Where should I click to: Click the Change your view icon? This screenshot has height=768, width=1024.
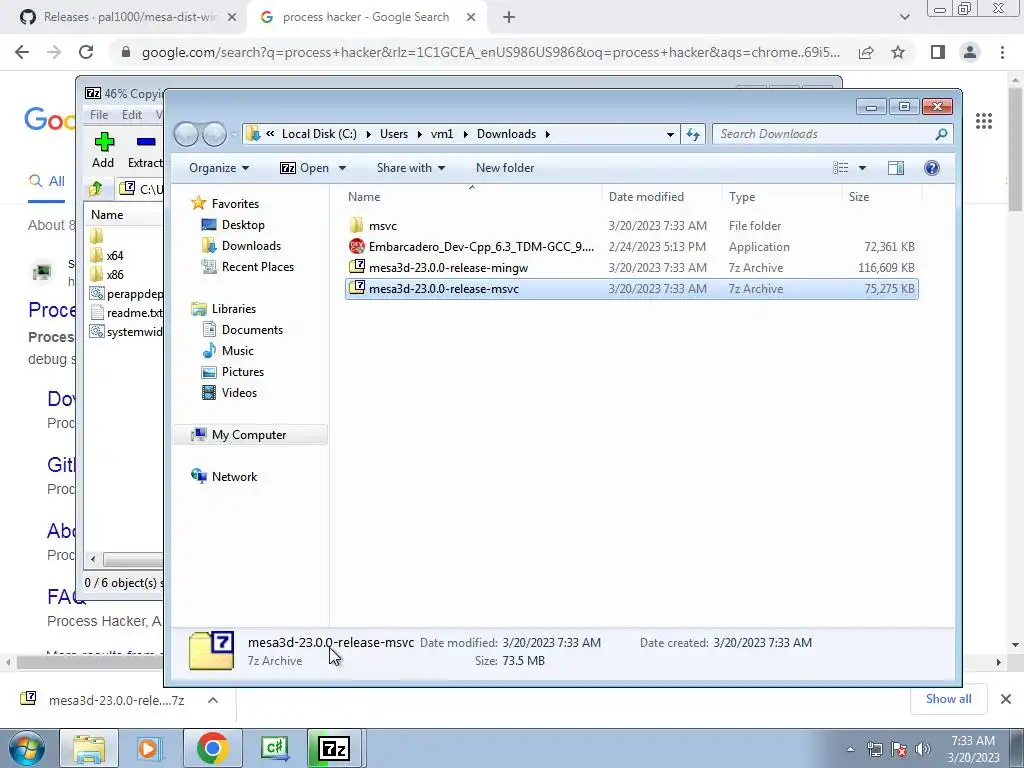[x=841, y=168]
